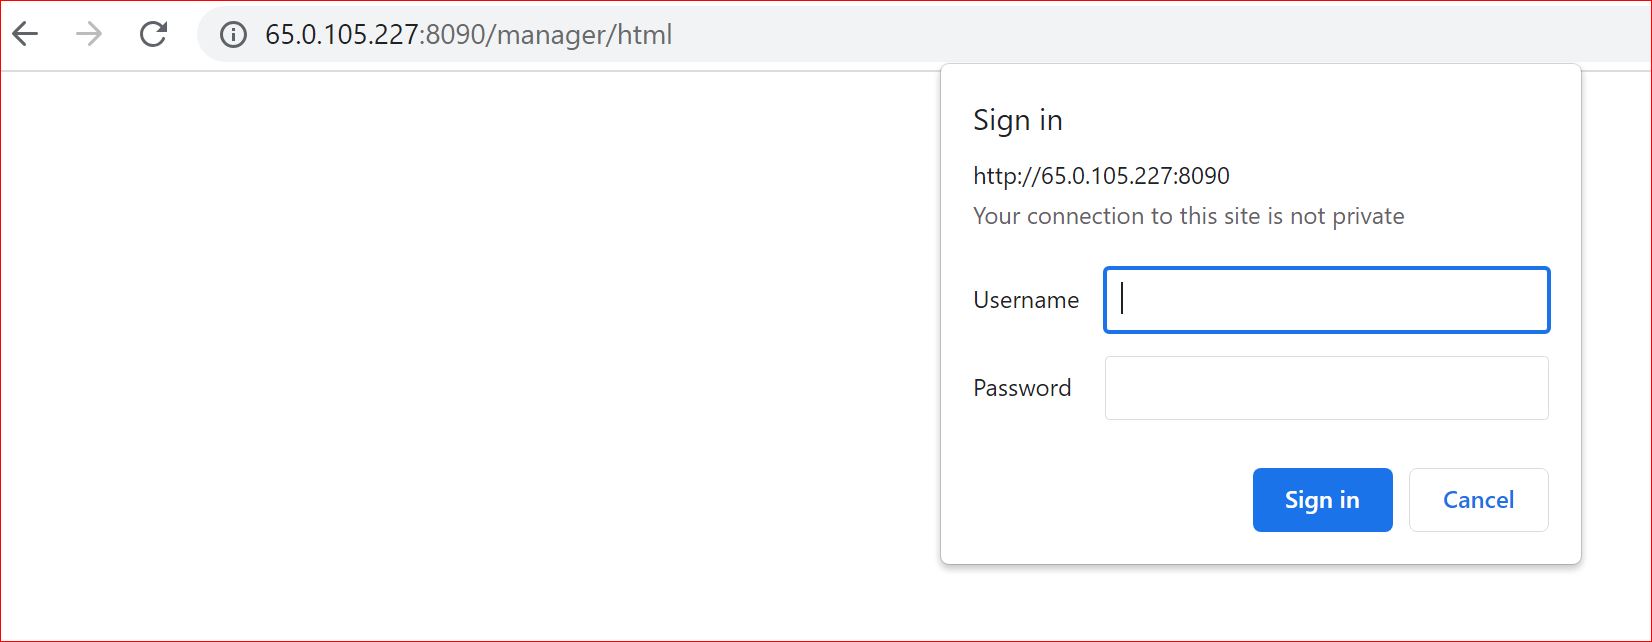Click the Sign in dialog title
Viewport: 1652px width, 642px height.
point(1017,120)
